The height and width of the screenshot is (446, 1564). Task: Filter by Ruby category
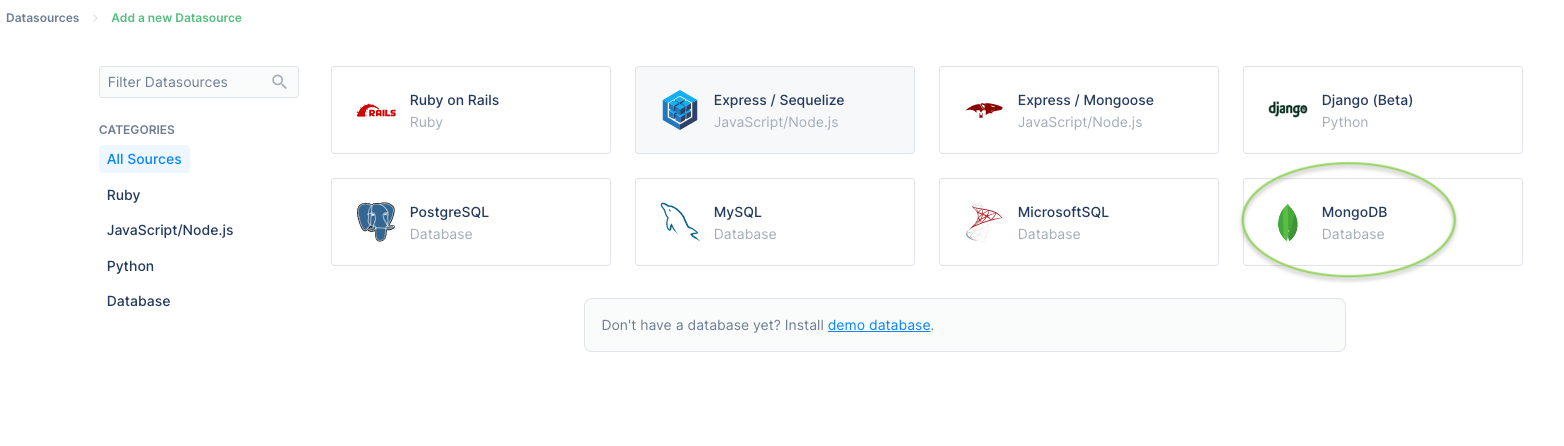coord(123,195)
